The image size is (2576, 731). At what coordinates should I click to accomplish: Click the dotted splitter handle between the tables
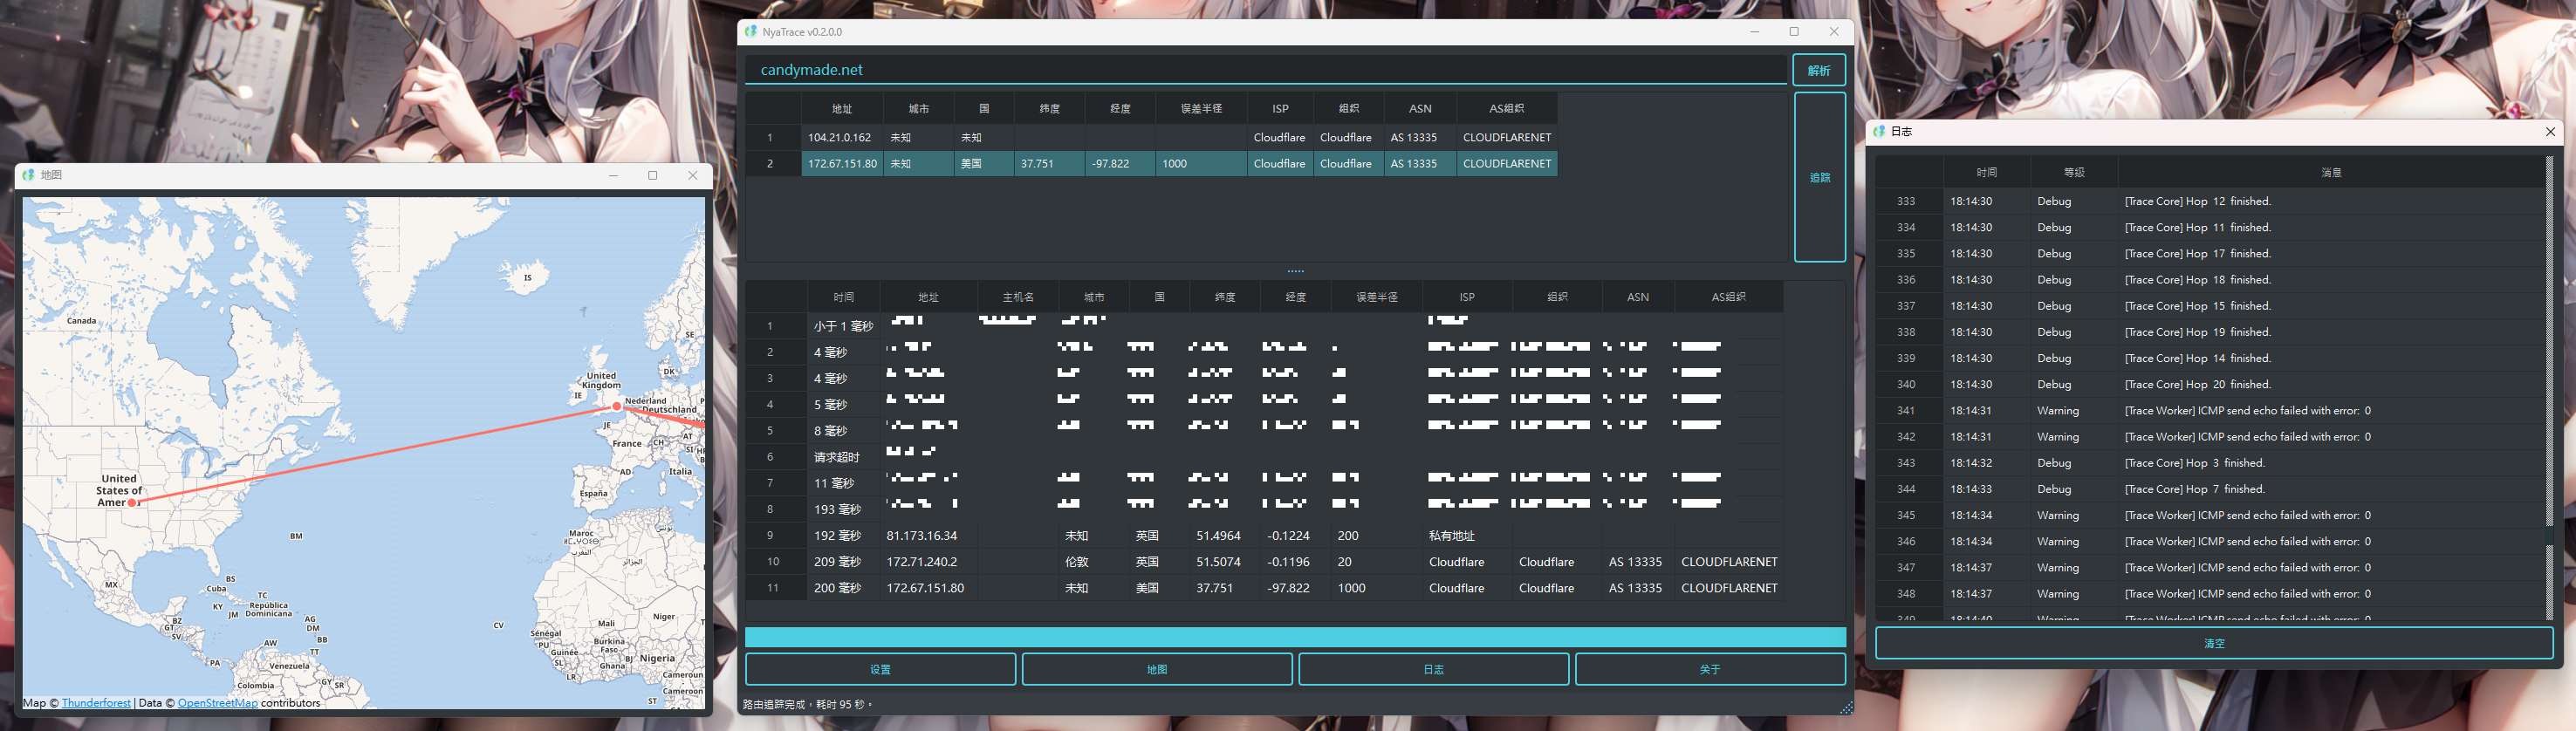(x=1296, y=271)
